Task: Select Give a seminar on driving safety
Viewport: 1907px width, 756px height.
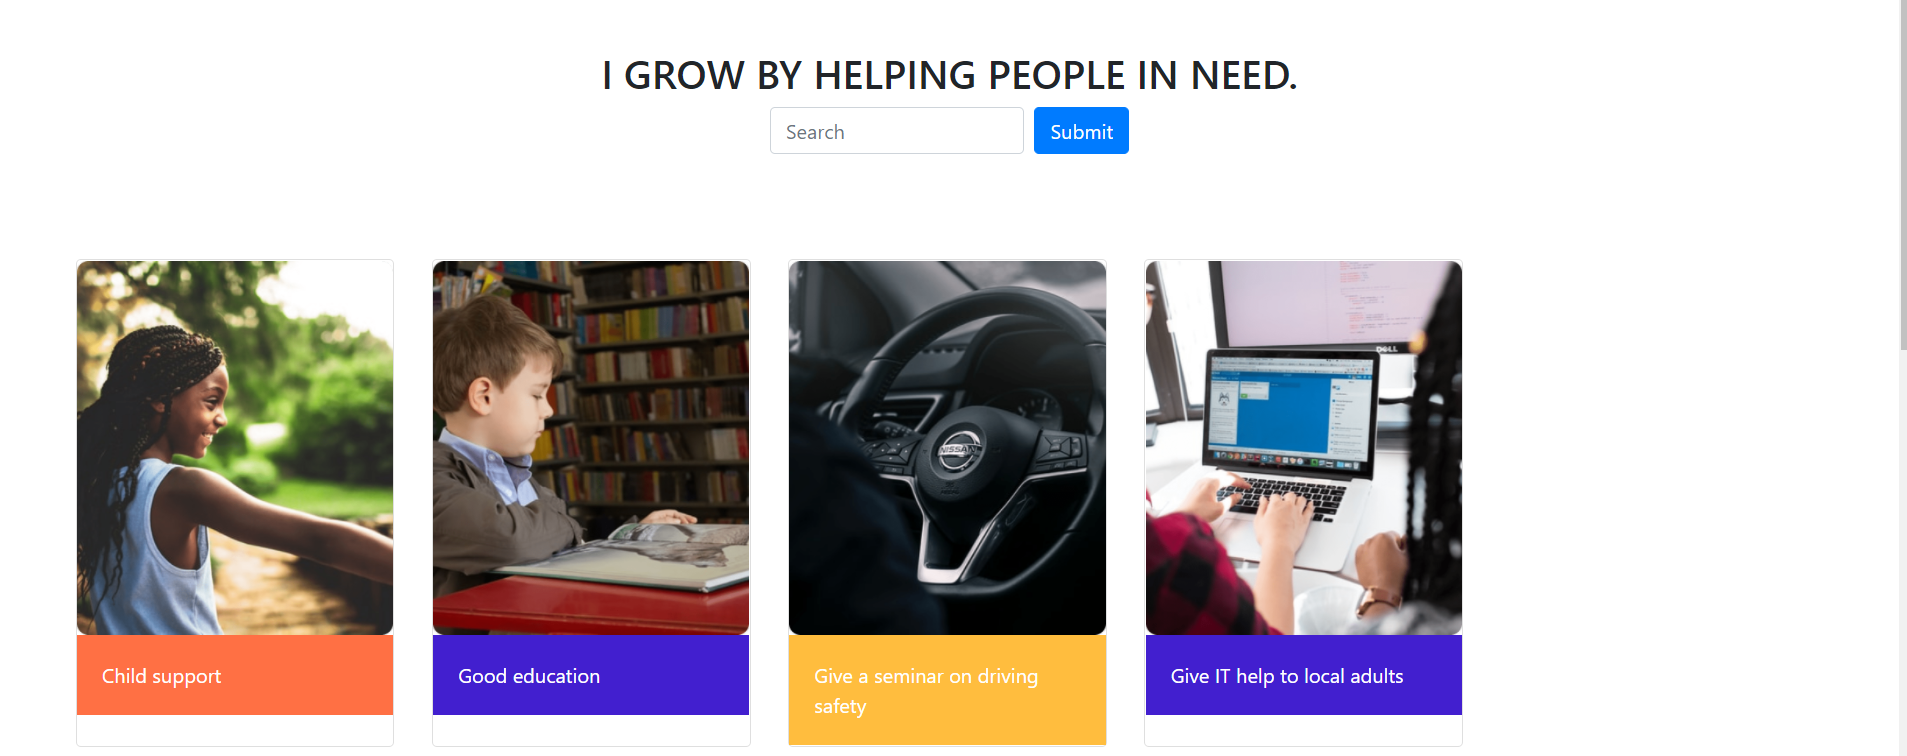Action: [926, 691]
